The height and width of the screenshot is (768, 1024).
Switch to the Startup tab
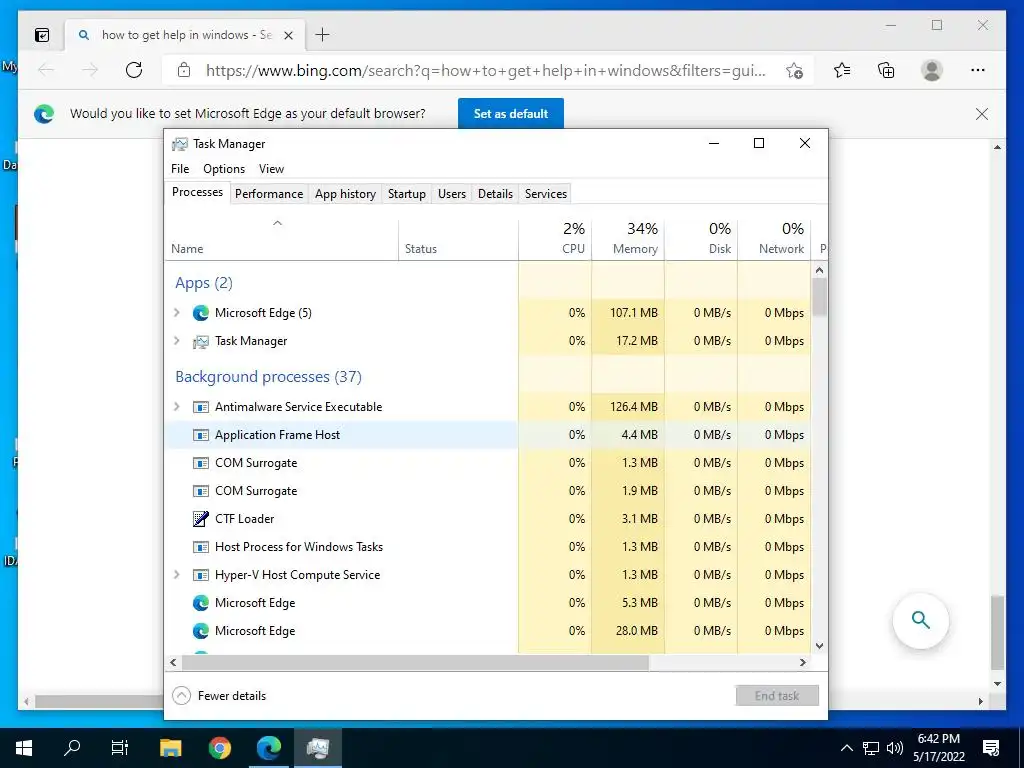407,194
